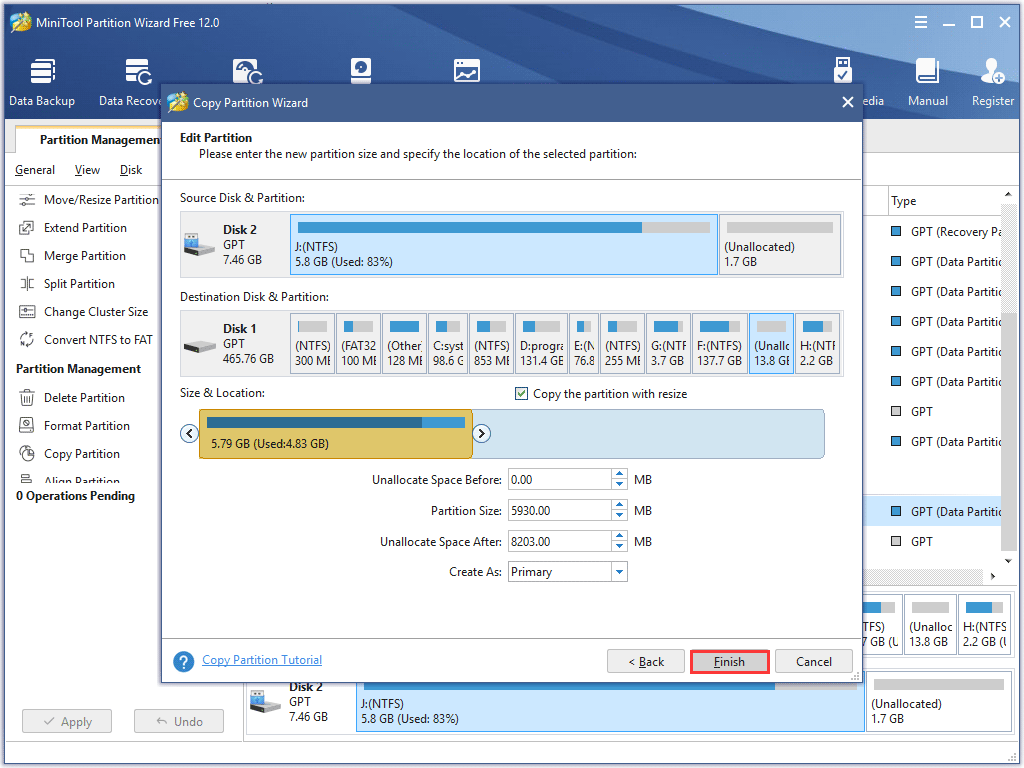This screenshot has width=1024, height=768.
Task: Select destination Unallocated 13.8 GB block
Action: point(771,343)
